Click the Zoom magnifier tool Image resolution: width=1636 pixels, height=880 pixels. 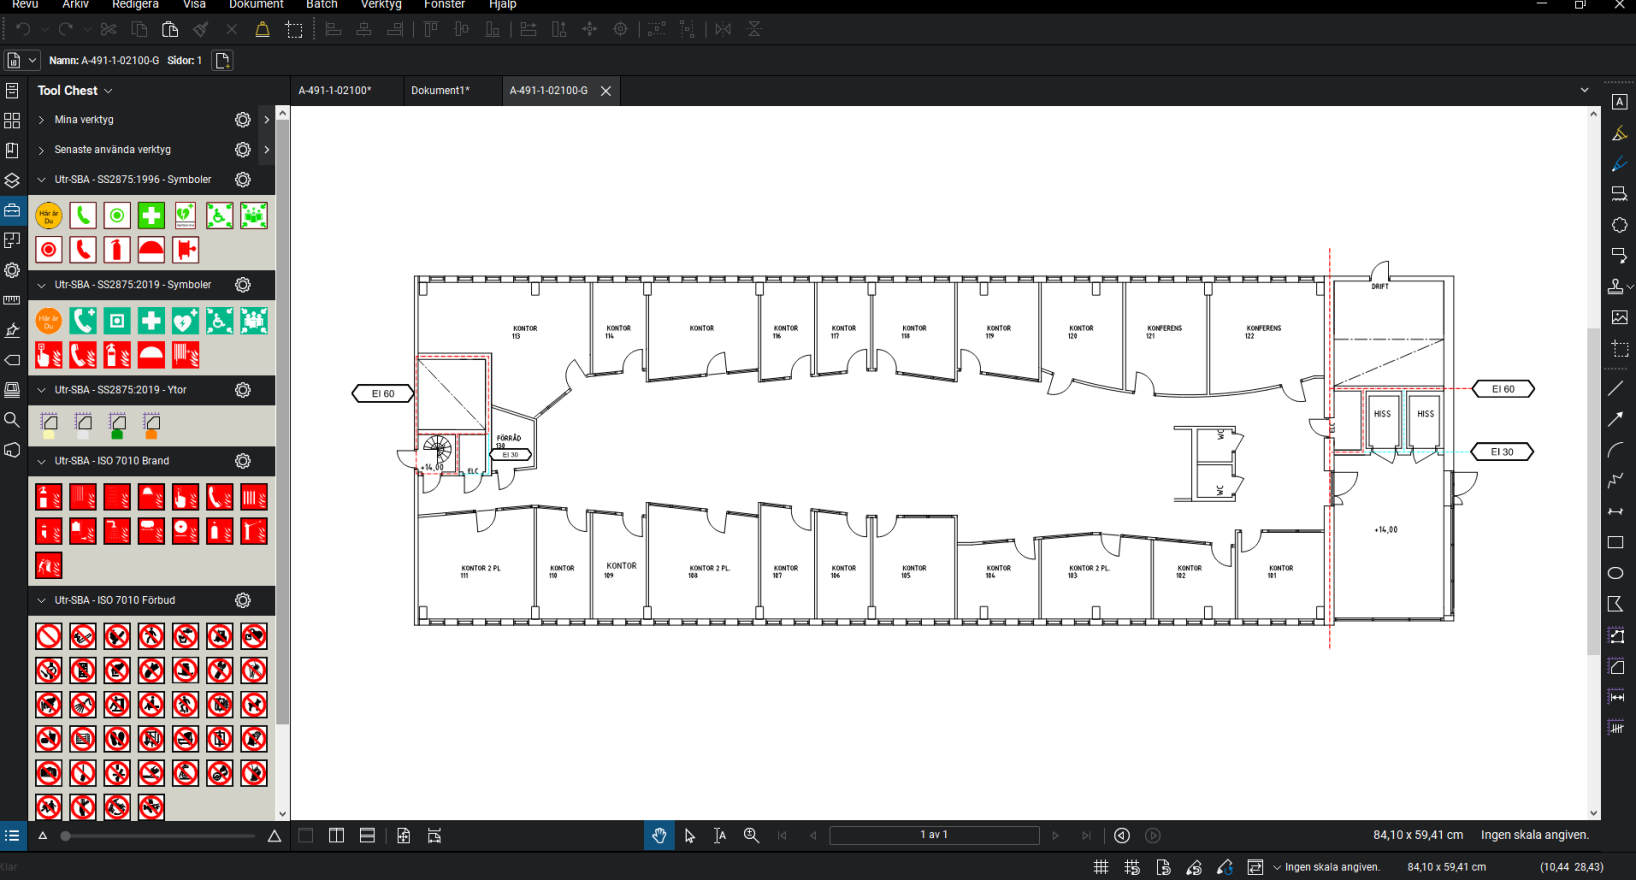tap(751, 836)
